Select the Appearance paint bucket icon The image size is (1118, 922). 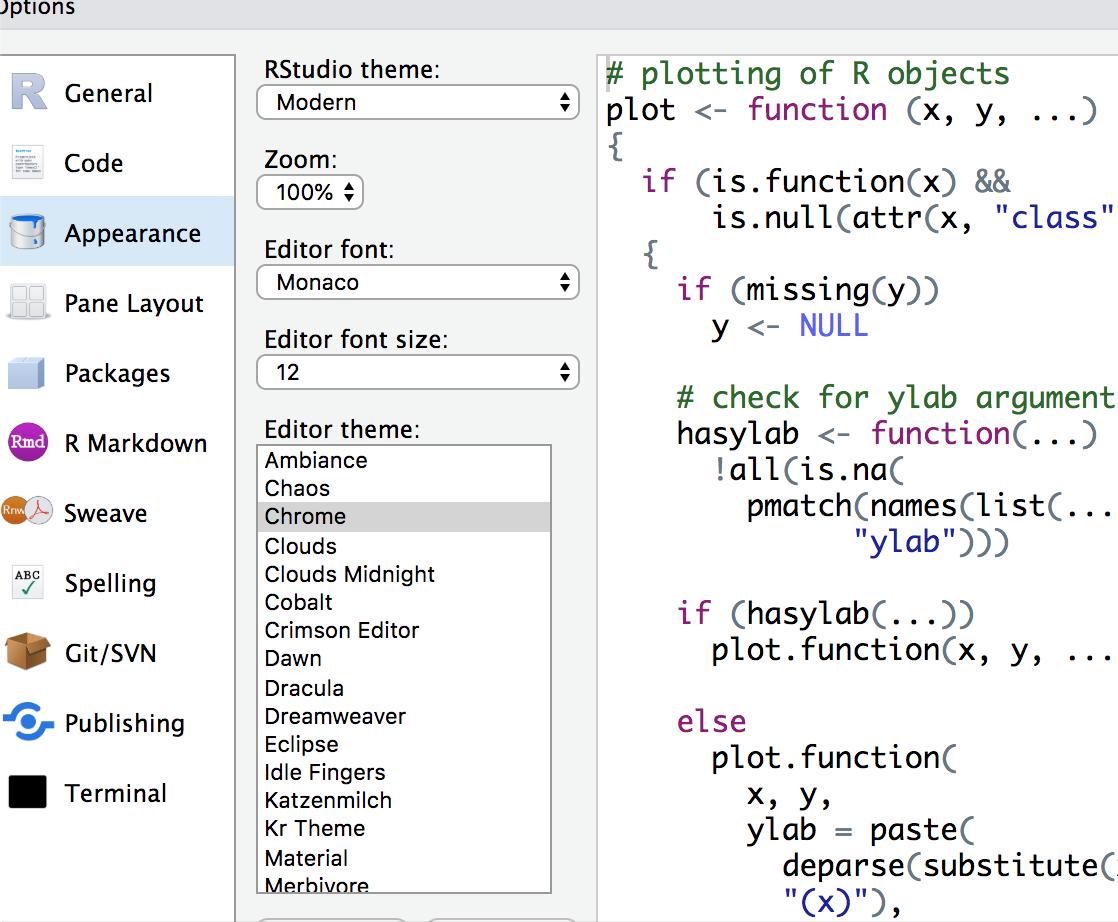tap(28, 233)
